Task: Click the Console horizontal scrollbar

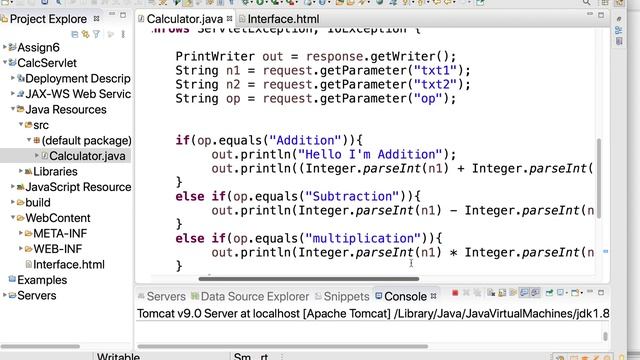Action: pyautogui.click(x=282, y=347)
